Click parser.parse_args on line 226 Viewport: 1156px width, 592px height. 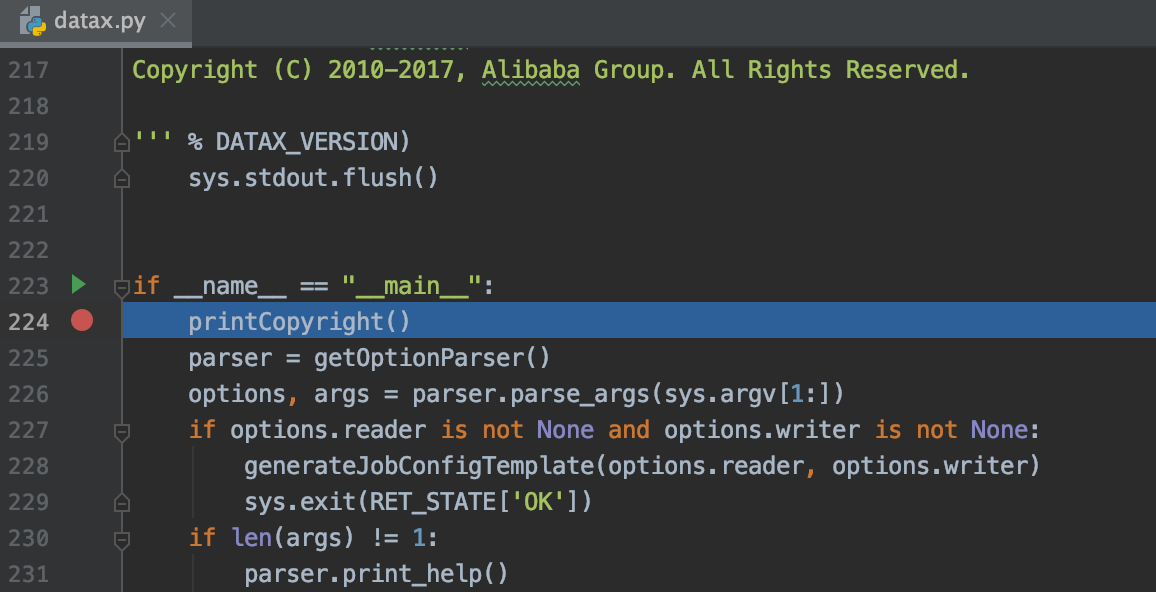[530, 394]
